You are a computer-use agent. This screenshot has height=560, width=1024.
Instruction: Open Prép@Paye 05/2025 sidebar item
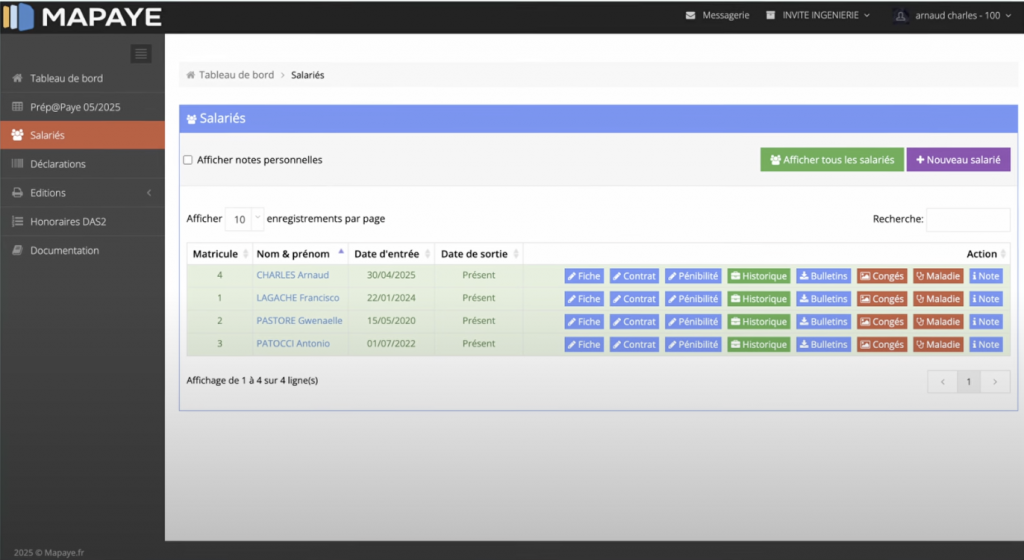point(75,107)
